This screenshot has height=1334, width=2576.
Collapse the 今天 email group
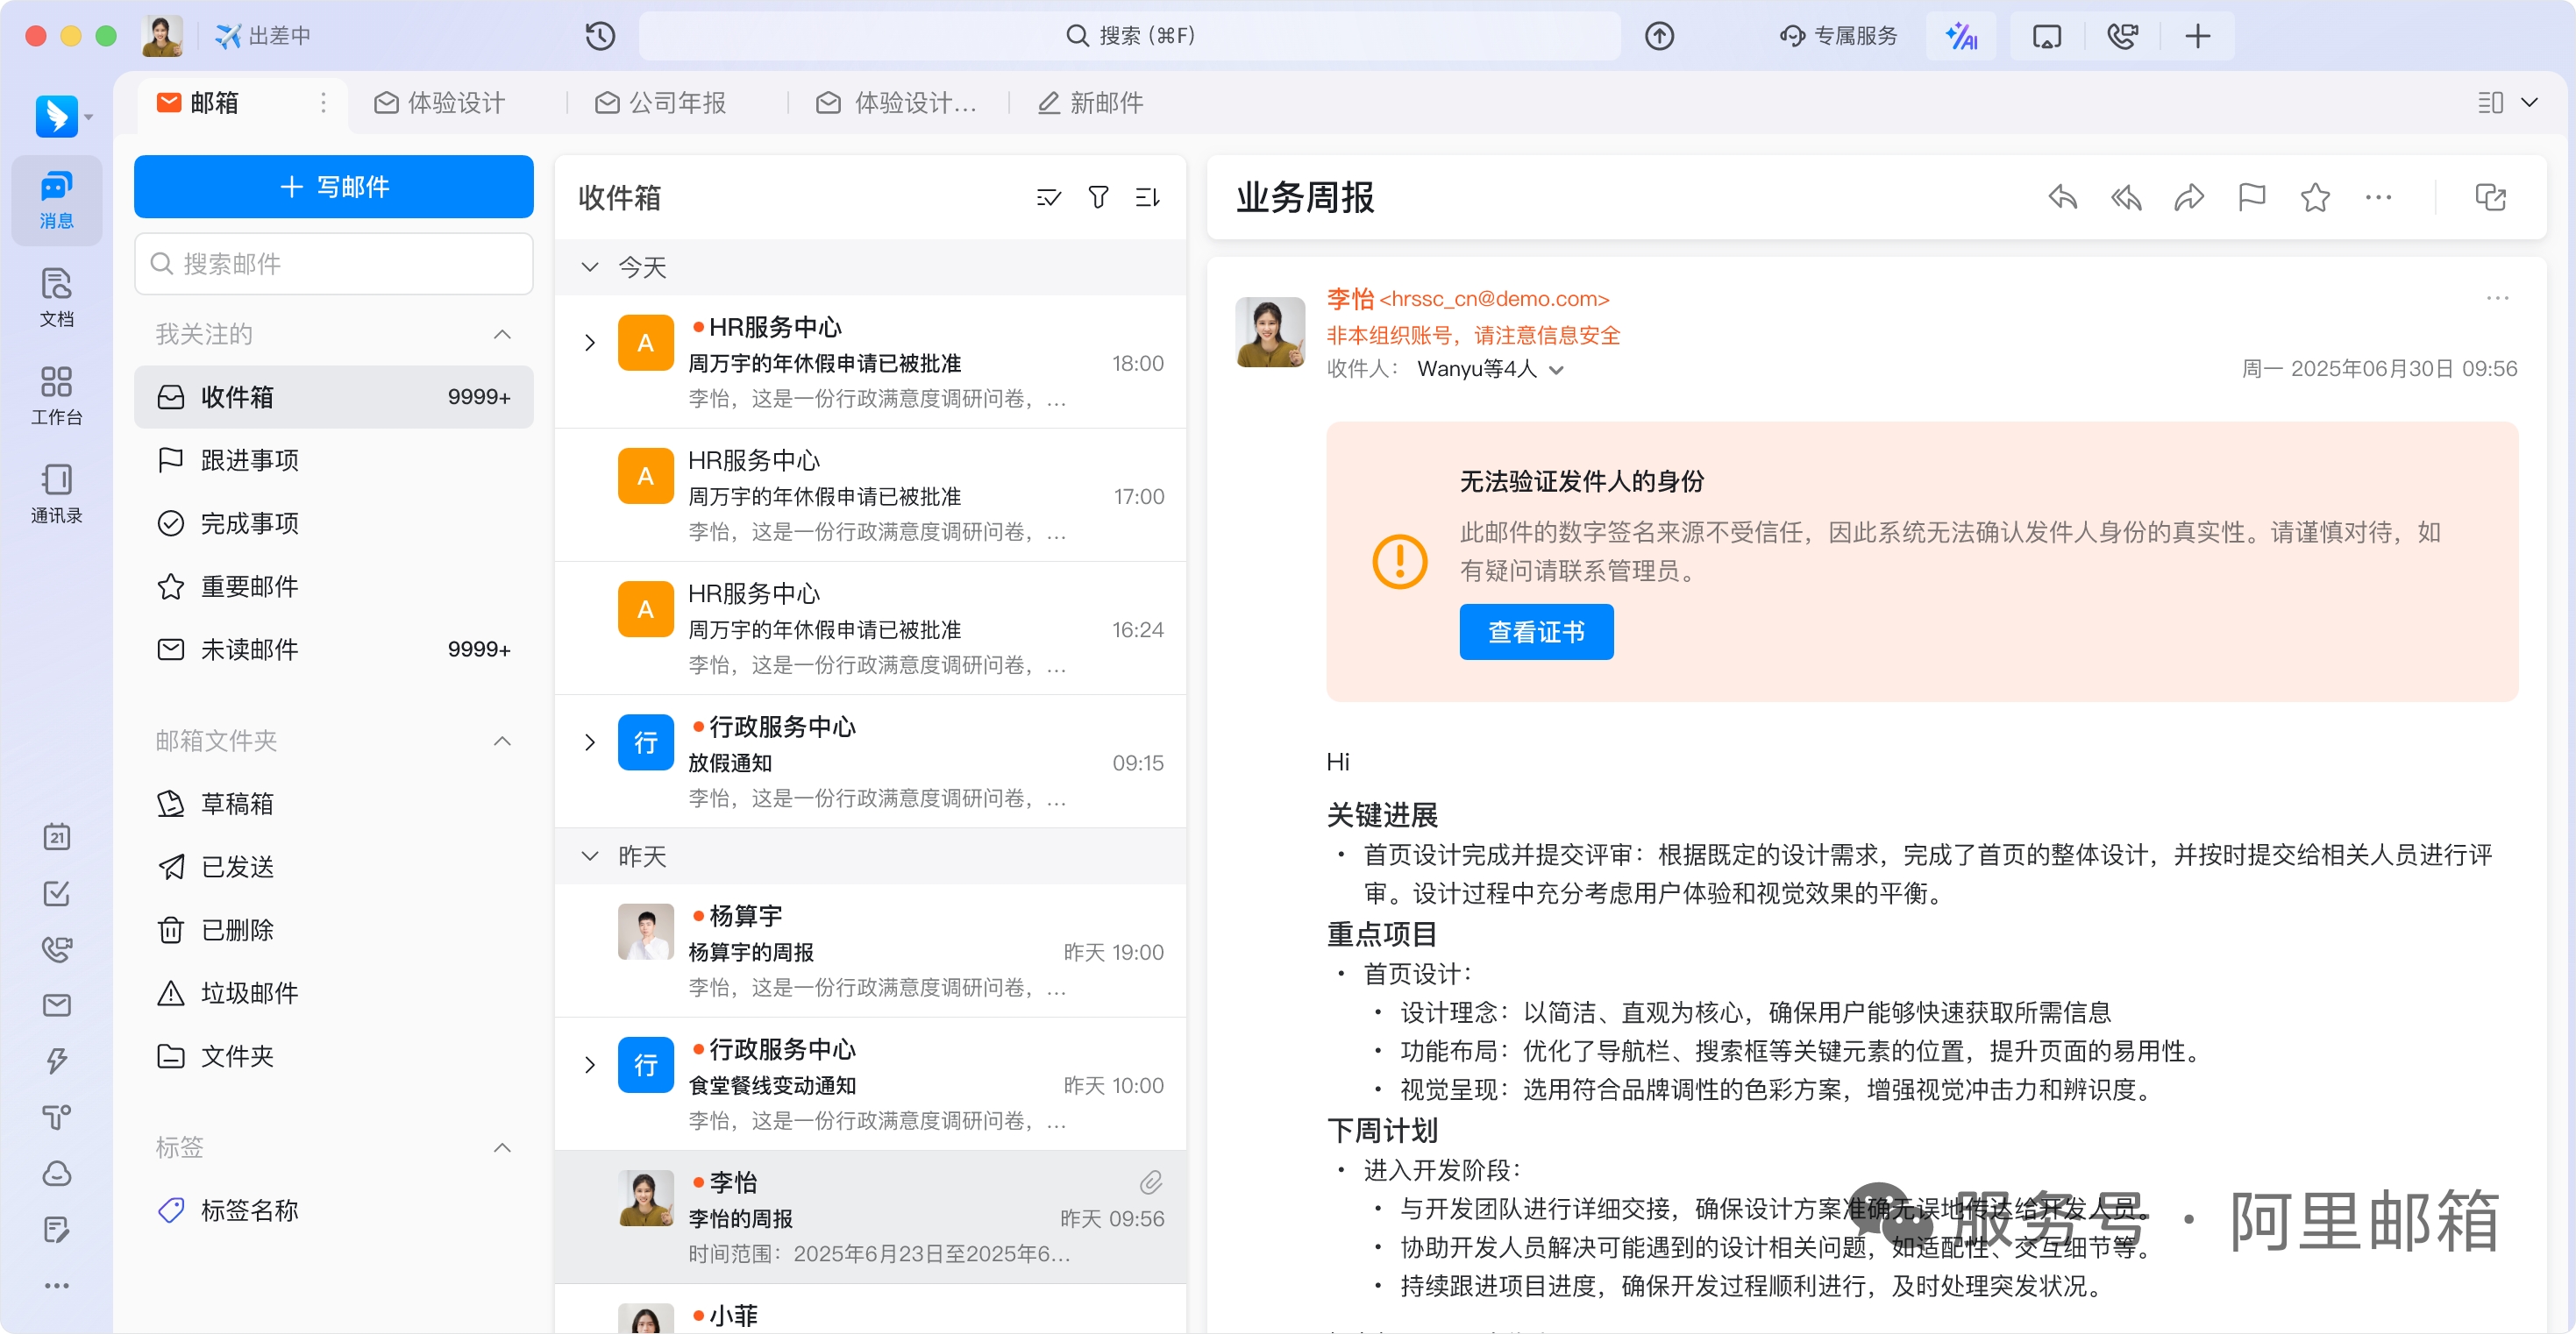point(590,267)
